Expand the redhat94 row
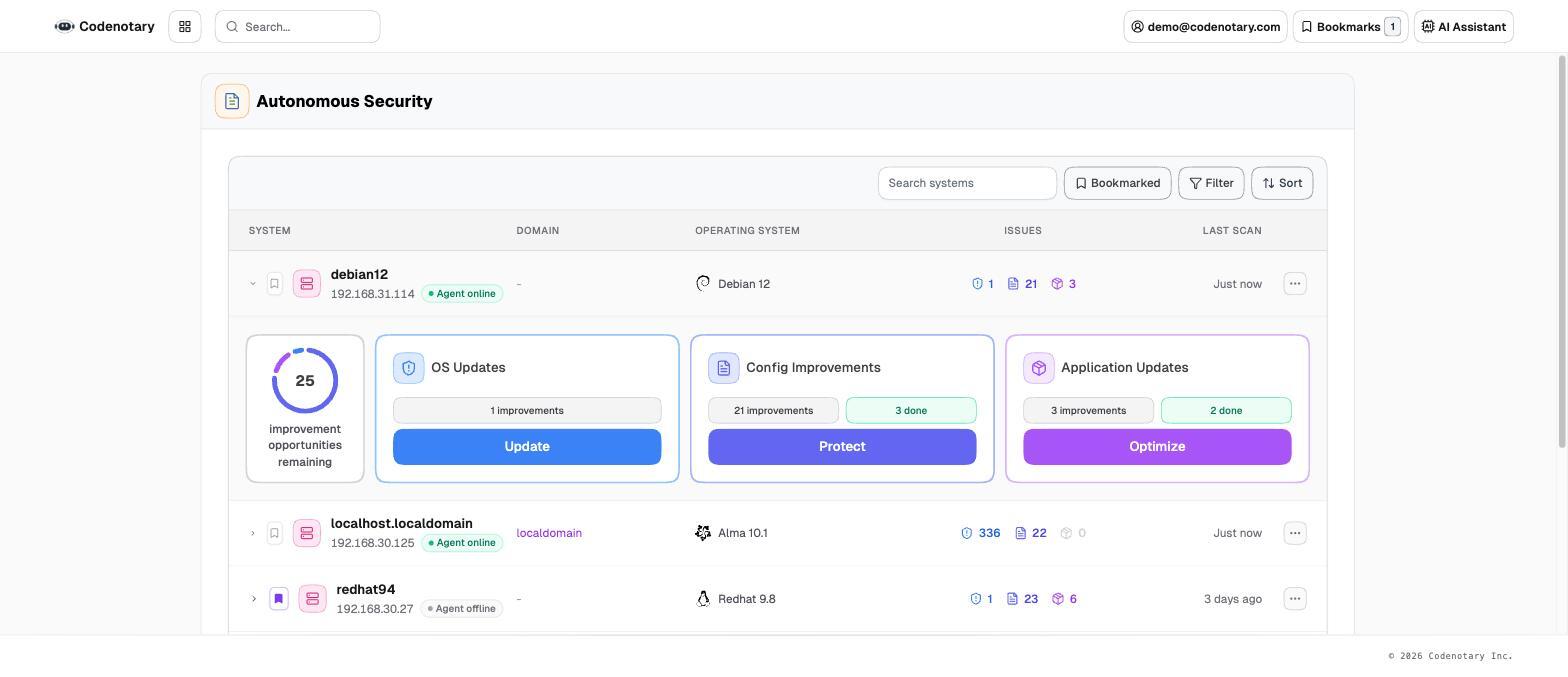This screenshot has height=677, width=1568. [253, 599]
